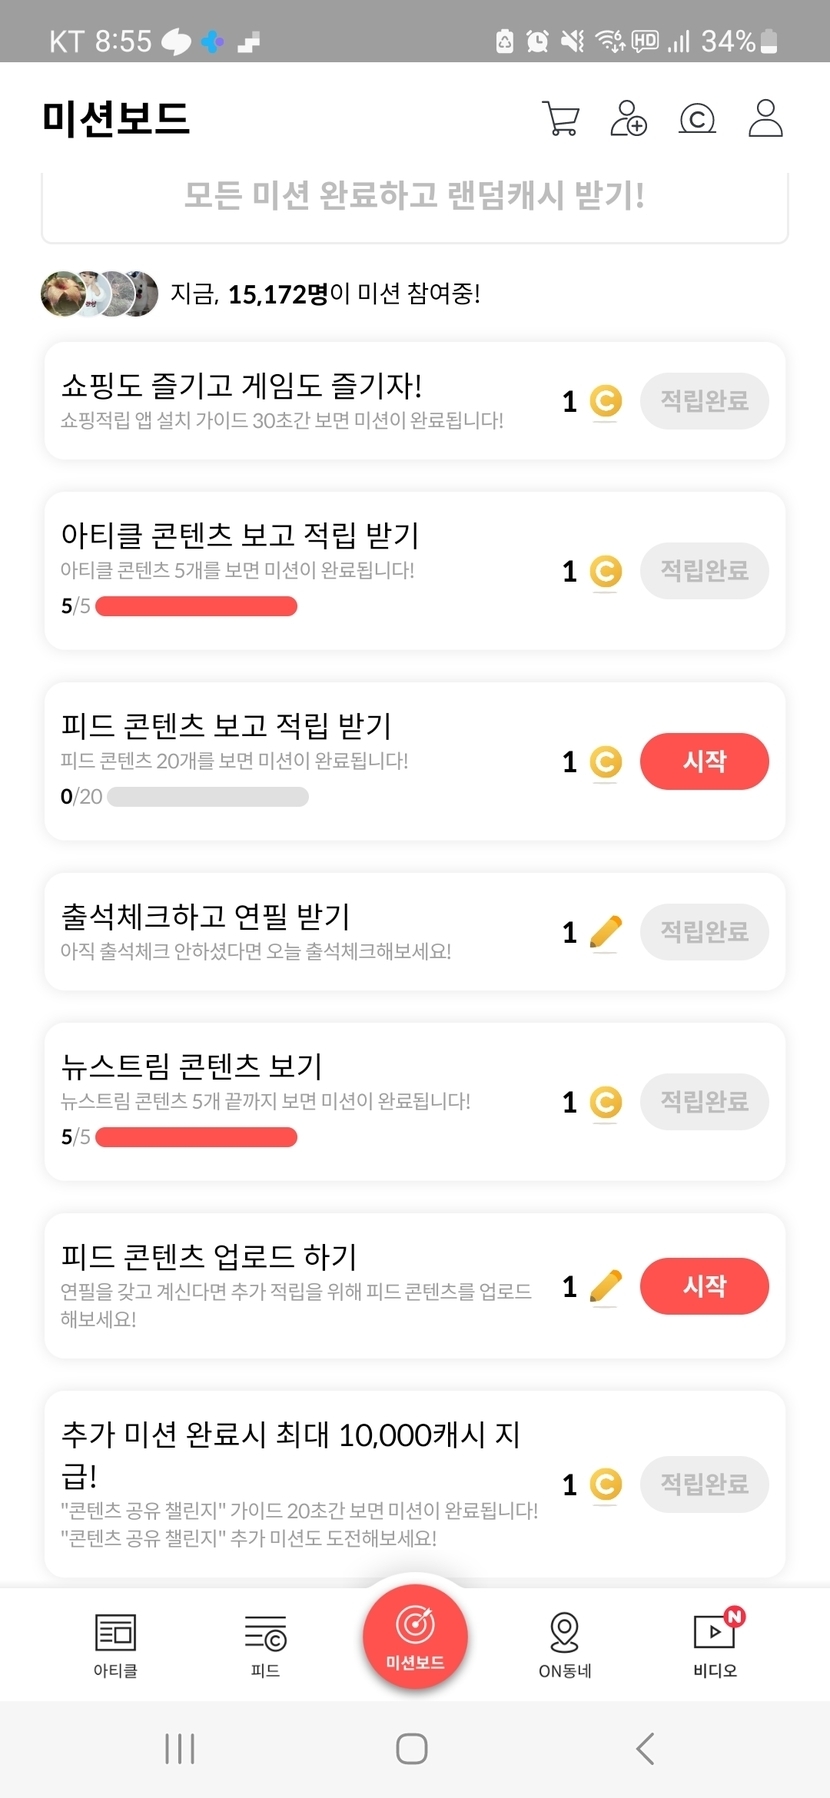Go to the 아티클 tab
The width and height of the screenshot is (830, 1798).
[115, 1645]
